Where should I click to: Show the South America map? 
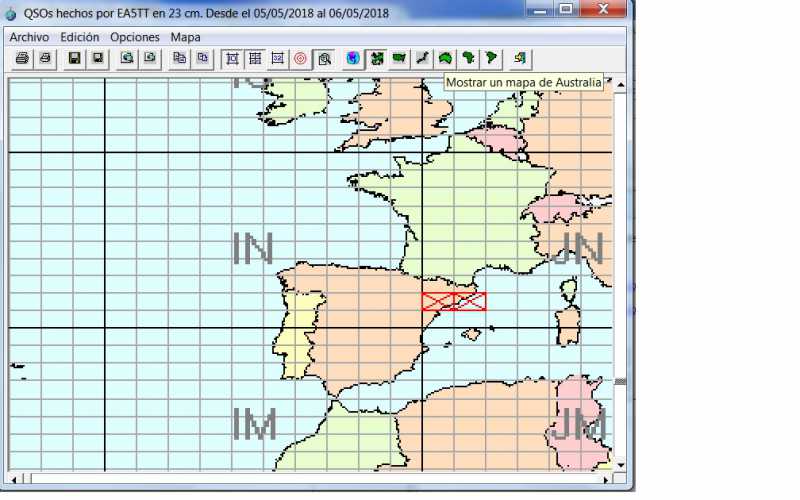click(491, 59)
